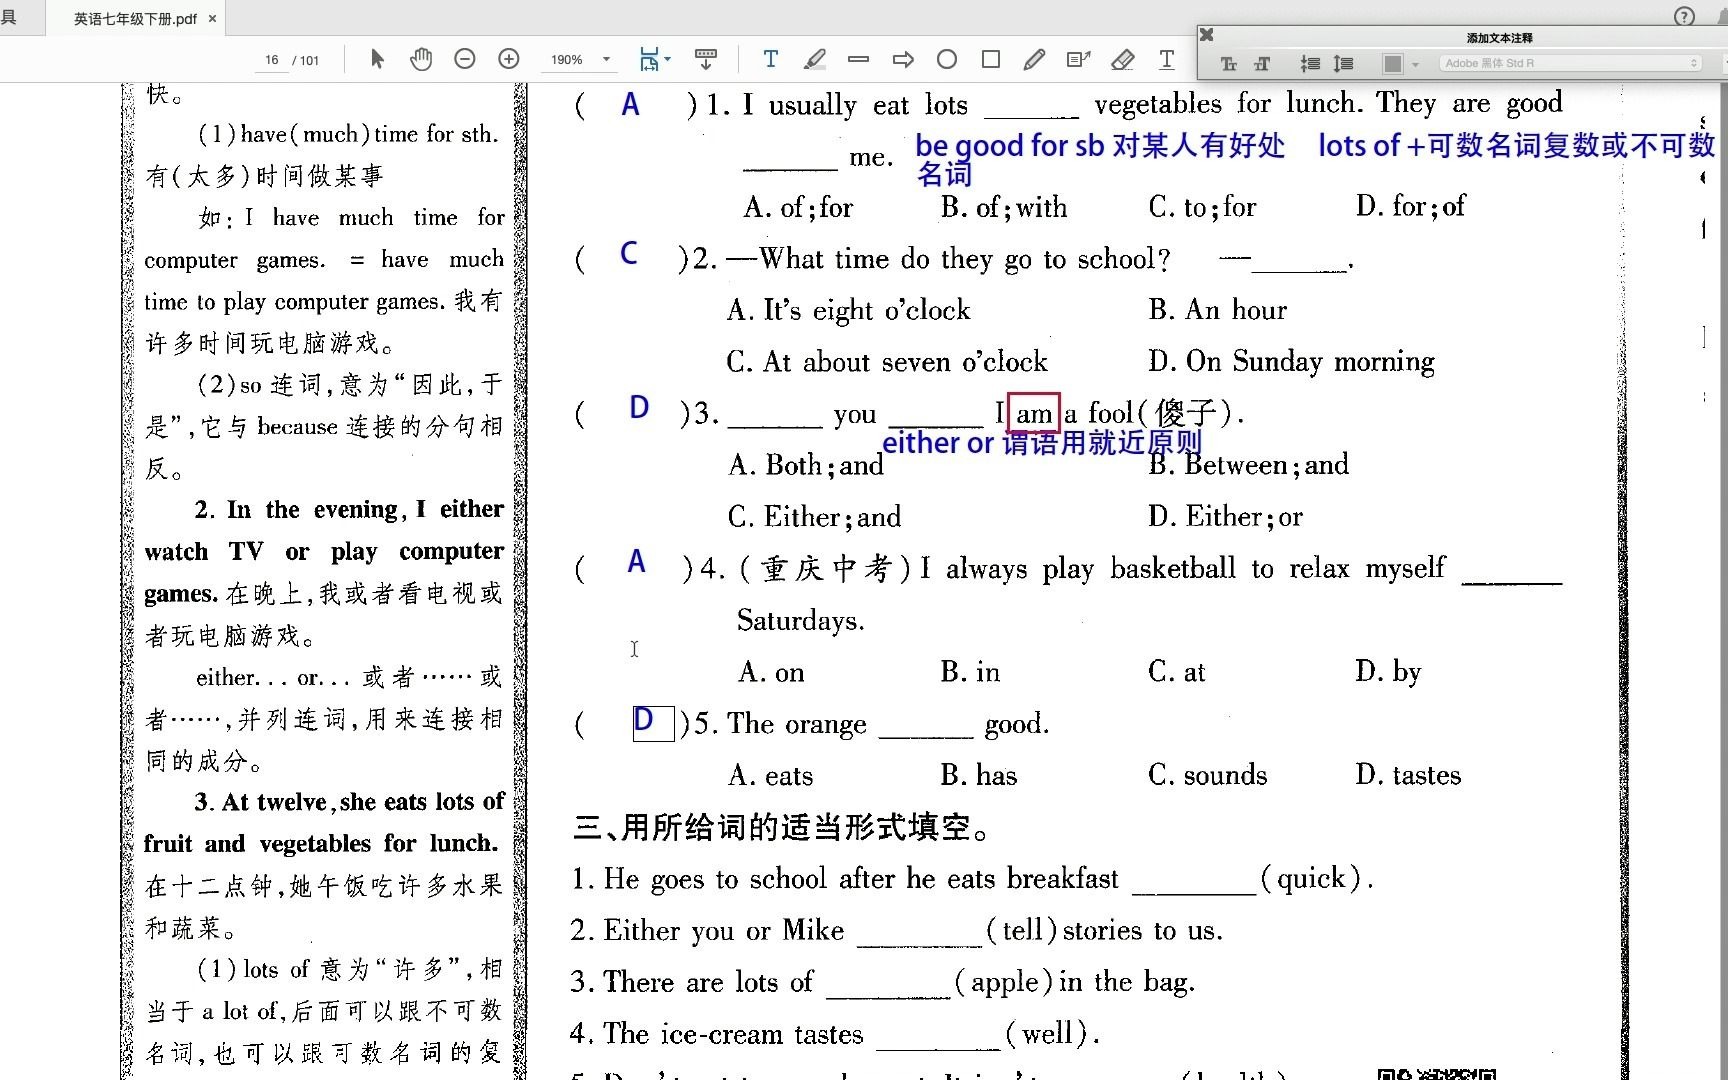Switch to the 英语七年级下册.pdf tab
1728x1080 pixels.
135,18
